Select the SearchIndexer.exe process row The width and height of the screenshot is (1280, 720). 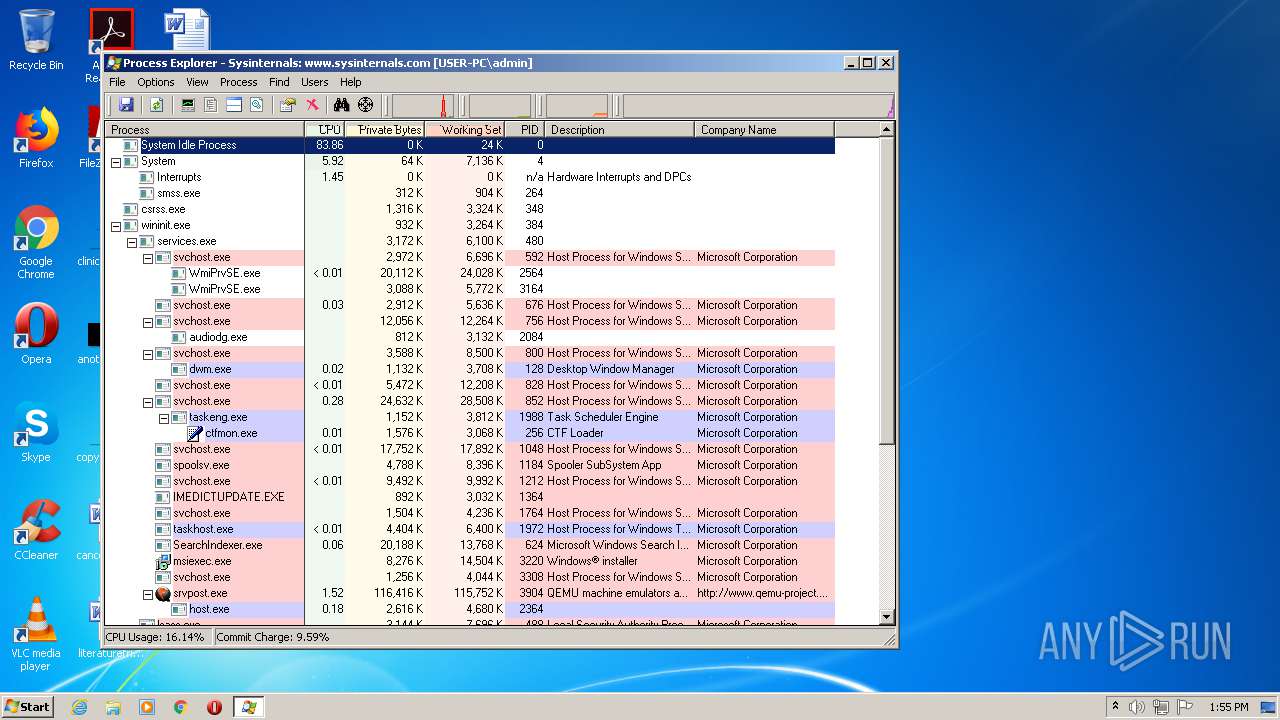(470, 545)
